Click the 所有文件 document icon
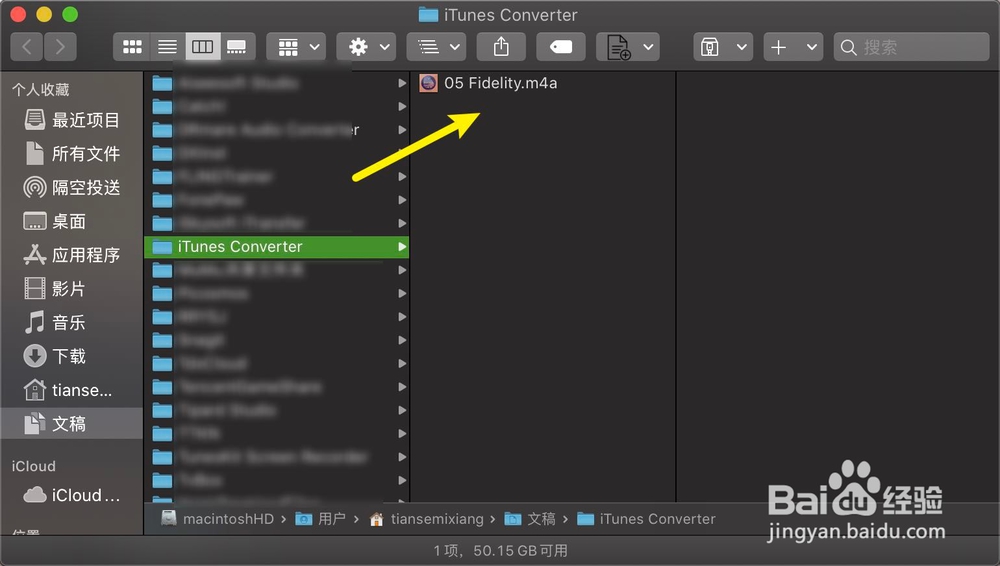 [34, 153]
